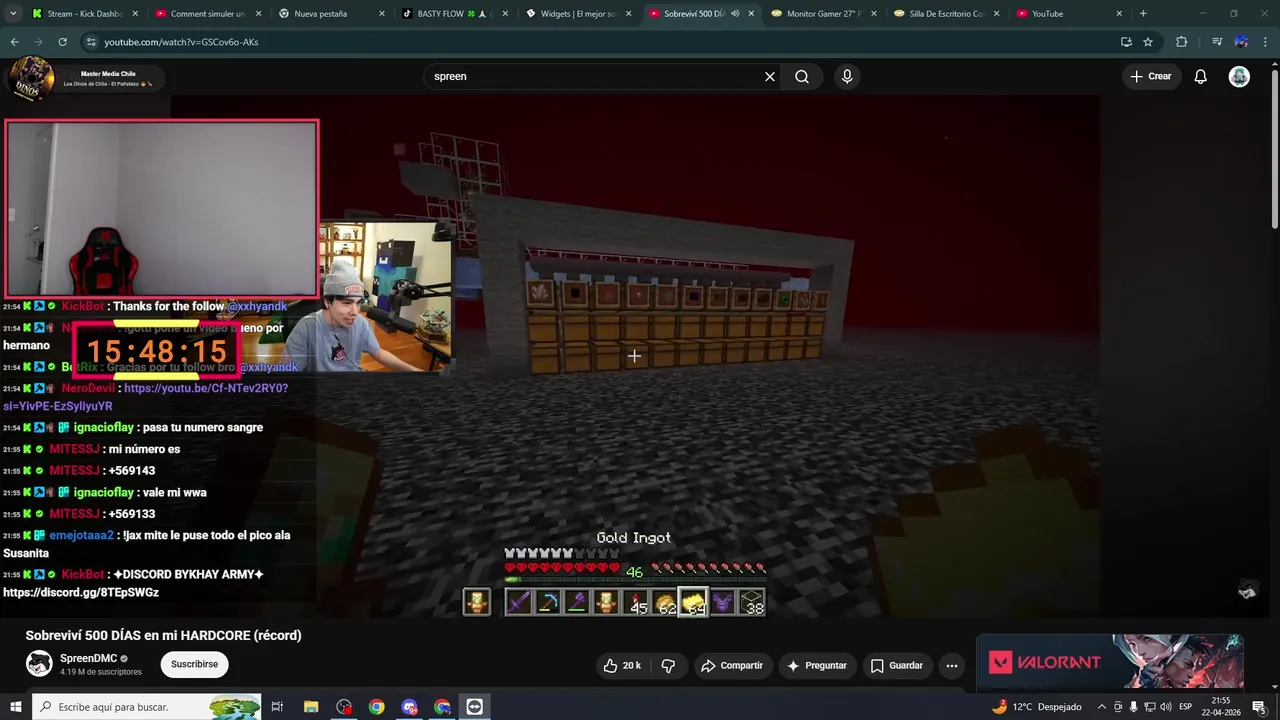Click the Master Media Chile logo

(x=30, y=78)
